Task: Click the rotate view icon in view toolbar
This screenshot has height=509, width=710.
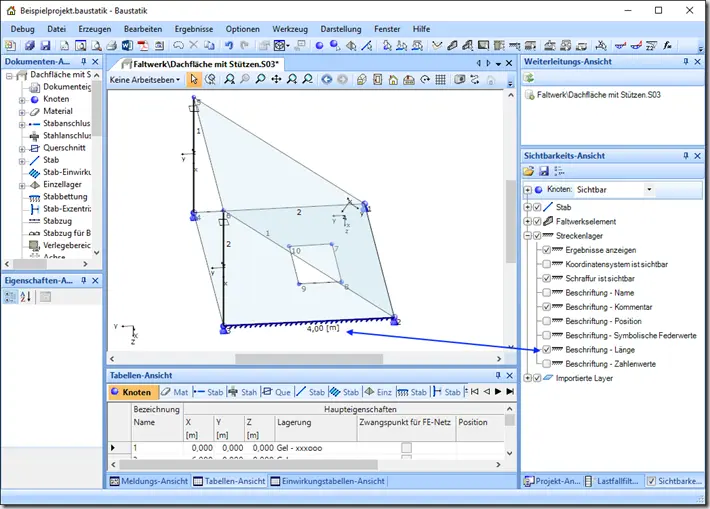Action: pyautogui.click(x=425, y=80)
